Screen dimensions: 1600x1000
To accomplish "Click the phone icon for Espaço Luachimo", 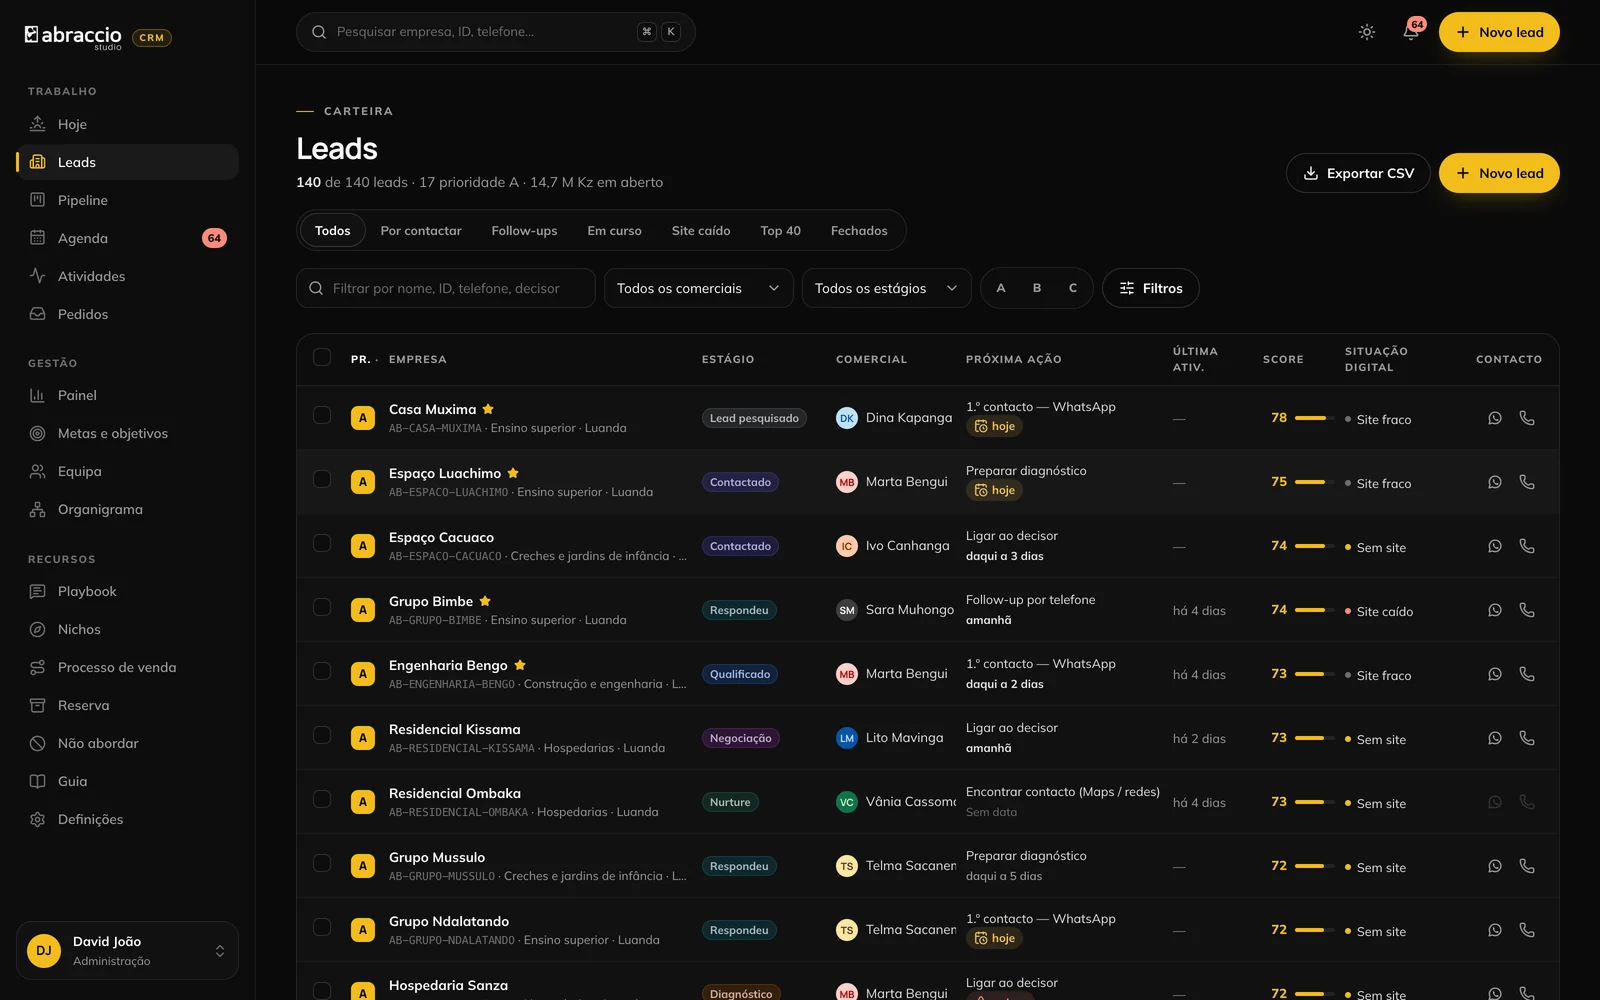I will click(x=1526, y=482).
